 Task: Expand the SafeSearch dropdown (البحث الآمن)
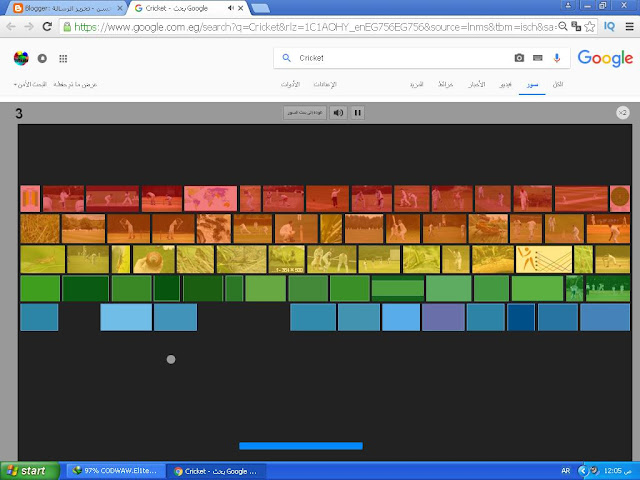click(30, 84)
